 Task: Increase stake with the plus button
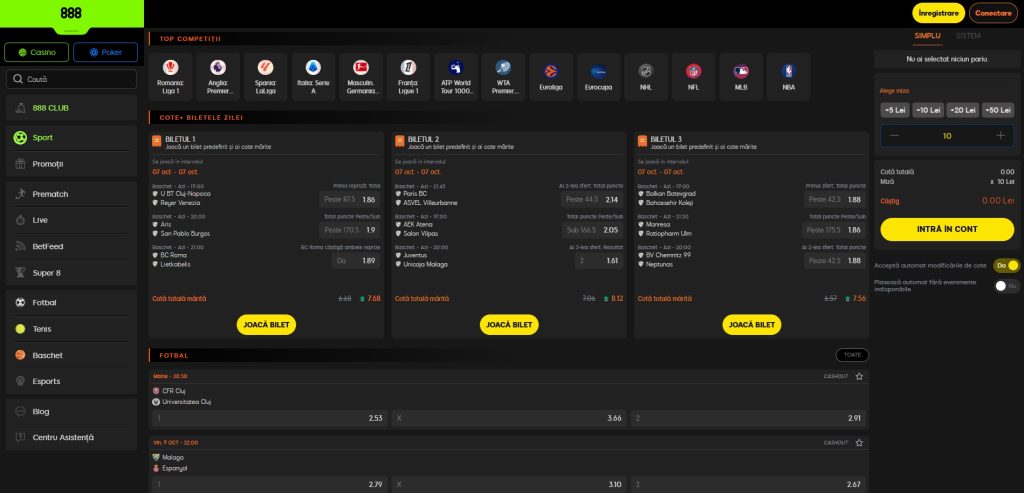coord(1000,136)
